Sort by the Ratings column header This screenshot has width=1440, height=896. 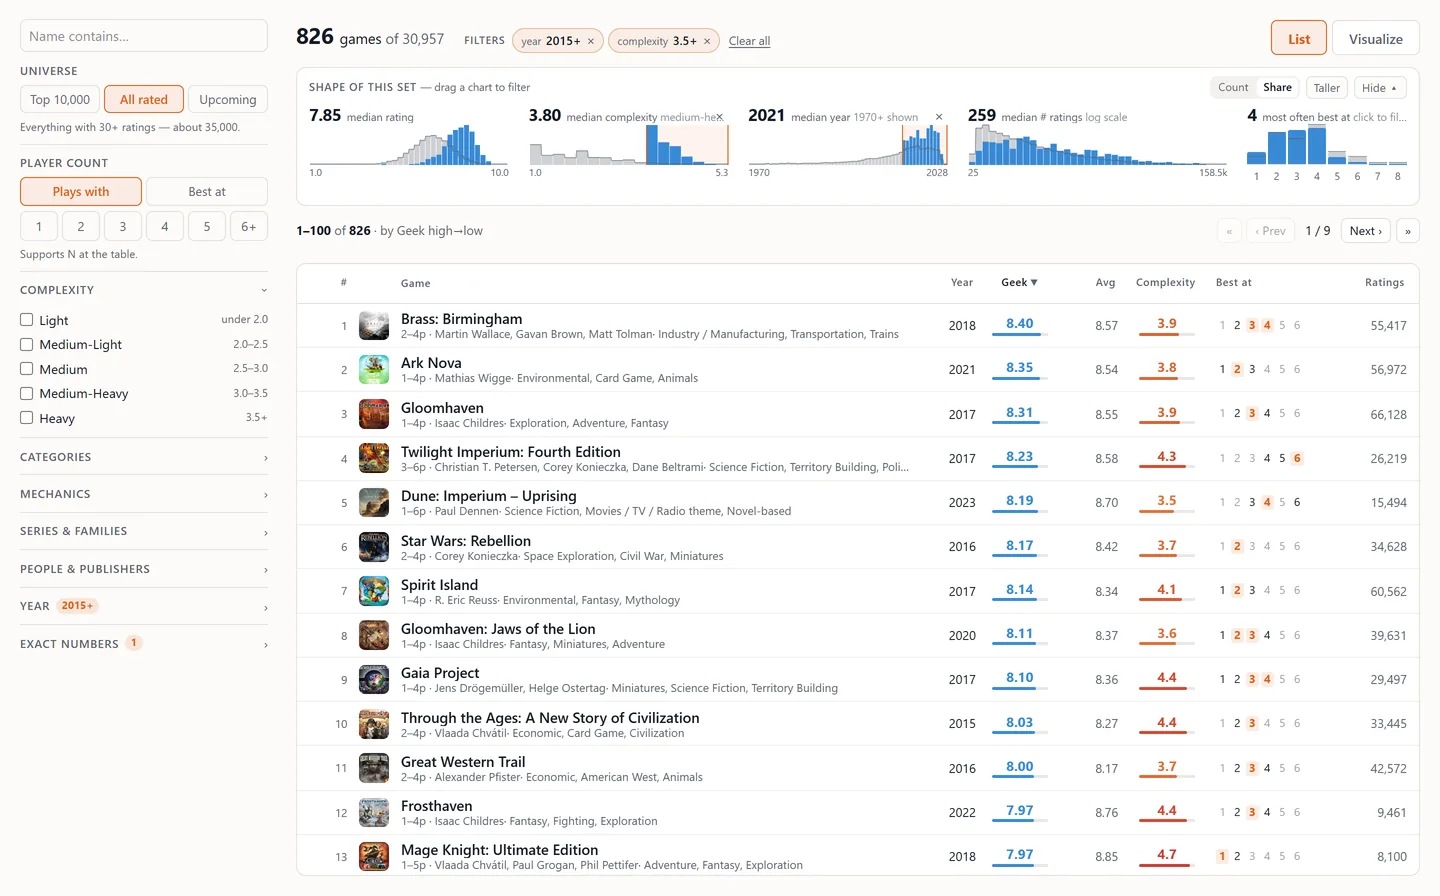point(1385,283)
